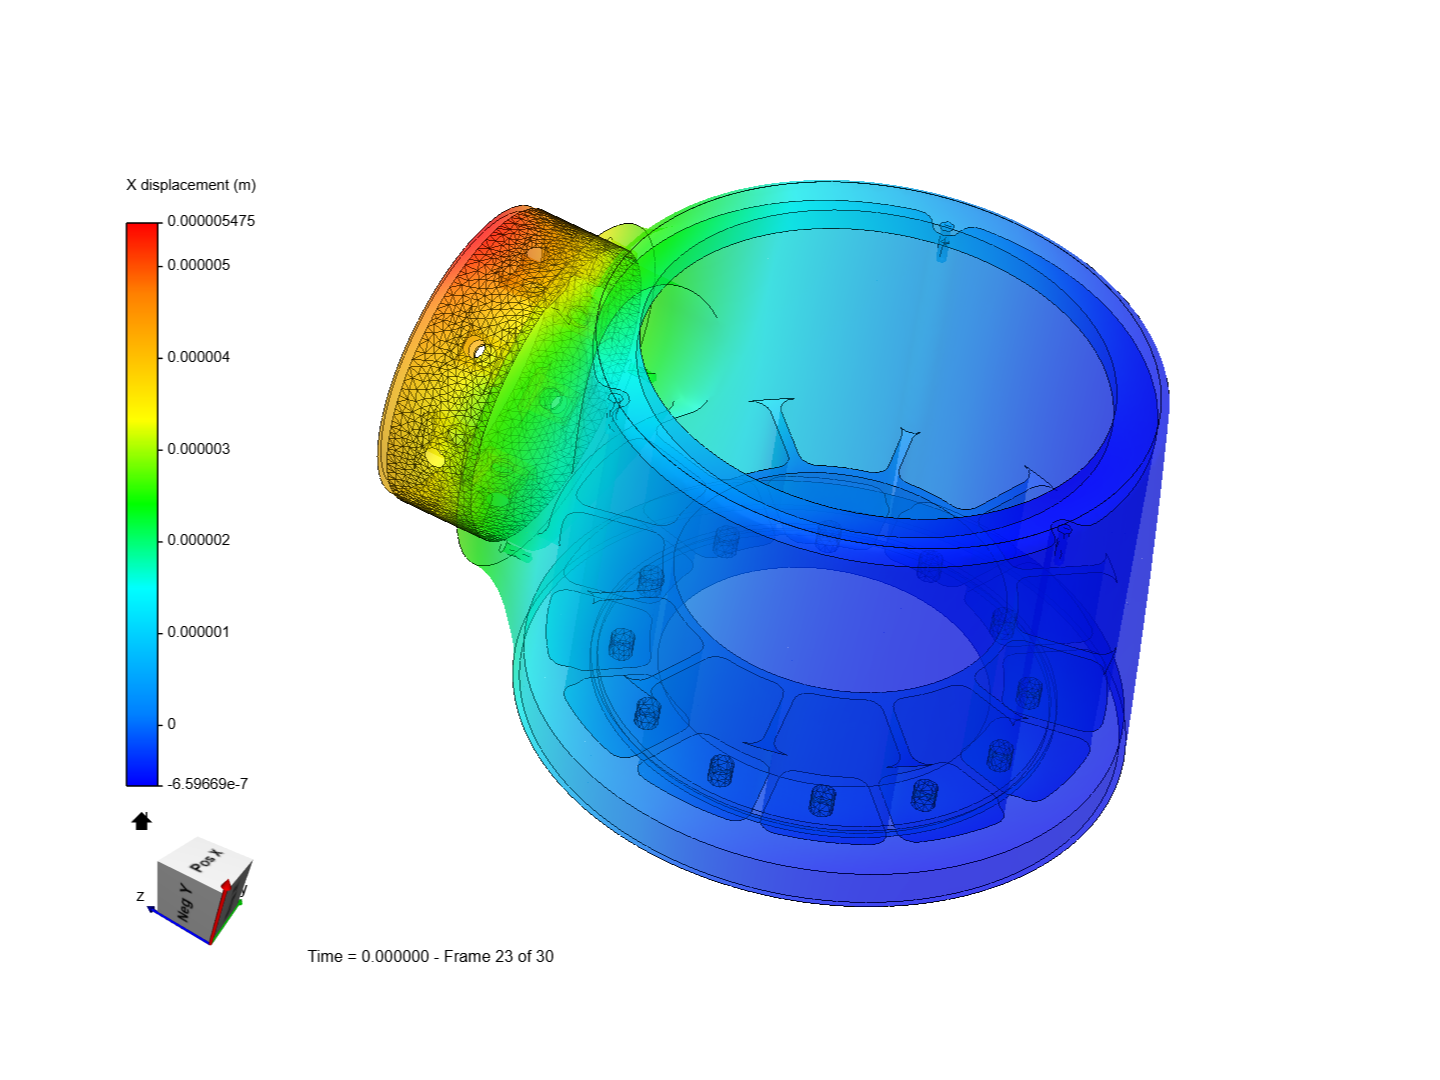Click the 0.000005 legend label
The height and width of the screenshot is (1080, 1440).
198,265
